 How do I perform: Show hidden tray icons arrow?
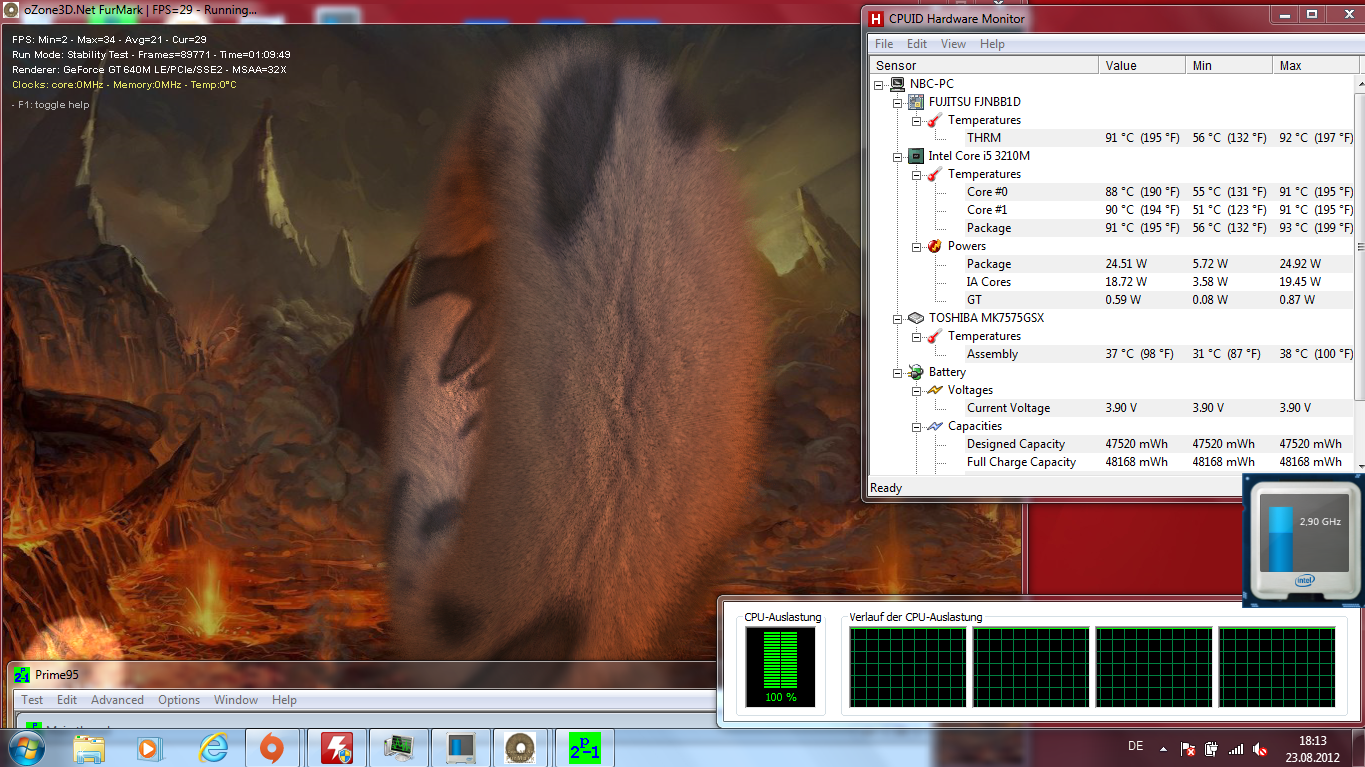1162,748
